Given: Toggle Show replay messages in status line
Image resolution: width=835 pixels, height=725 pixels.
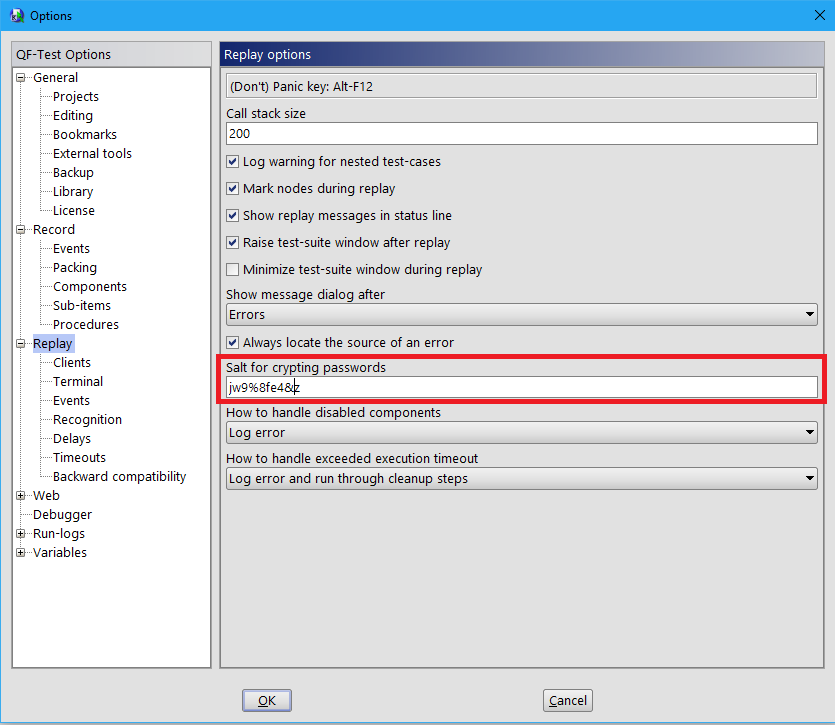Looking at the screenshot, I should click(x=233, y=215).
